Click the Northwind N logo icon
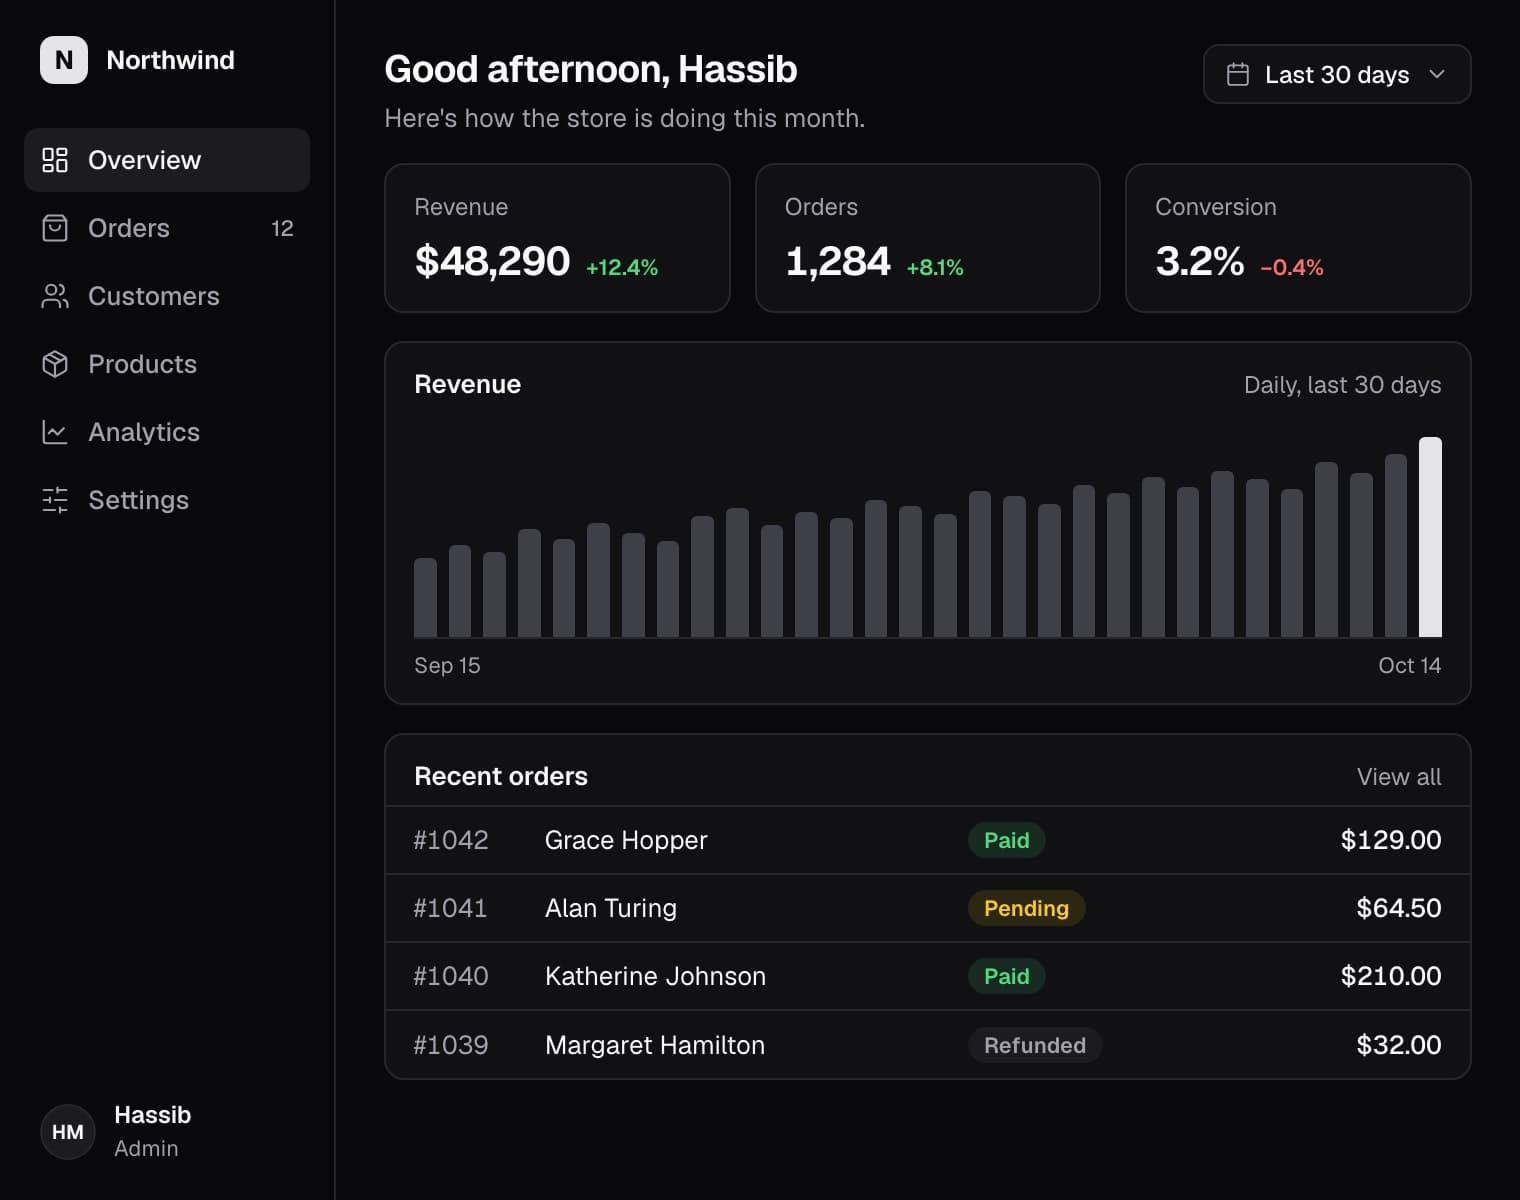The height and width of the screenshot is (1200, 1520). pos(64,60)
